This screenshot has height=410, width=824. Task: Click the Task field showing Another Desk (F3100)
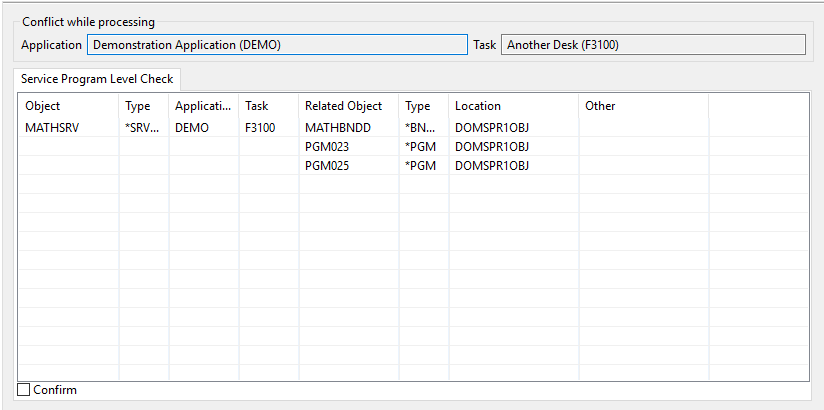click(x=653, y=45)
